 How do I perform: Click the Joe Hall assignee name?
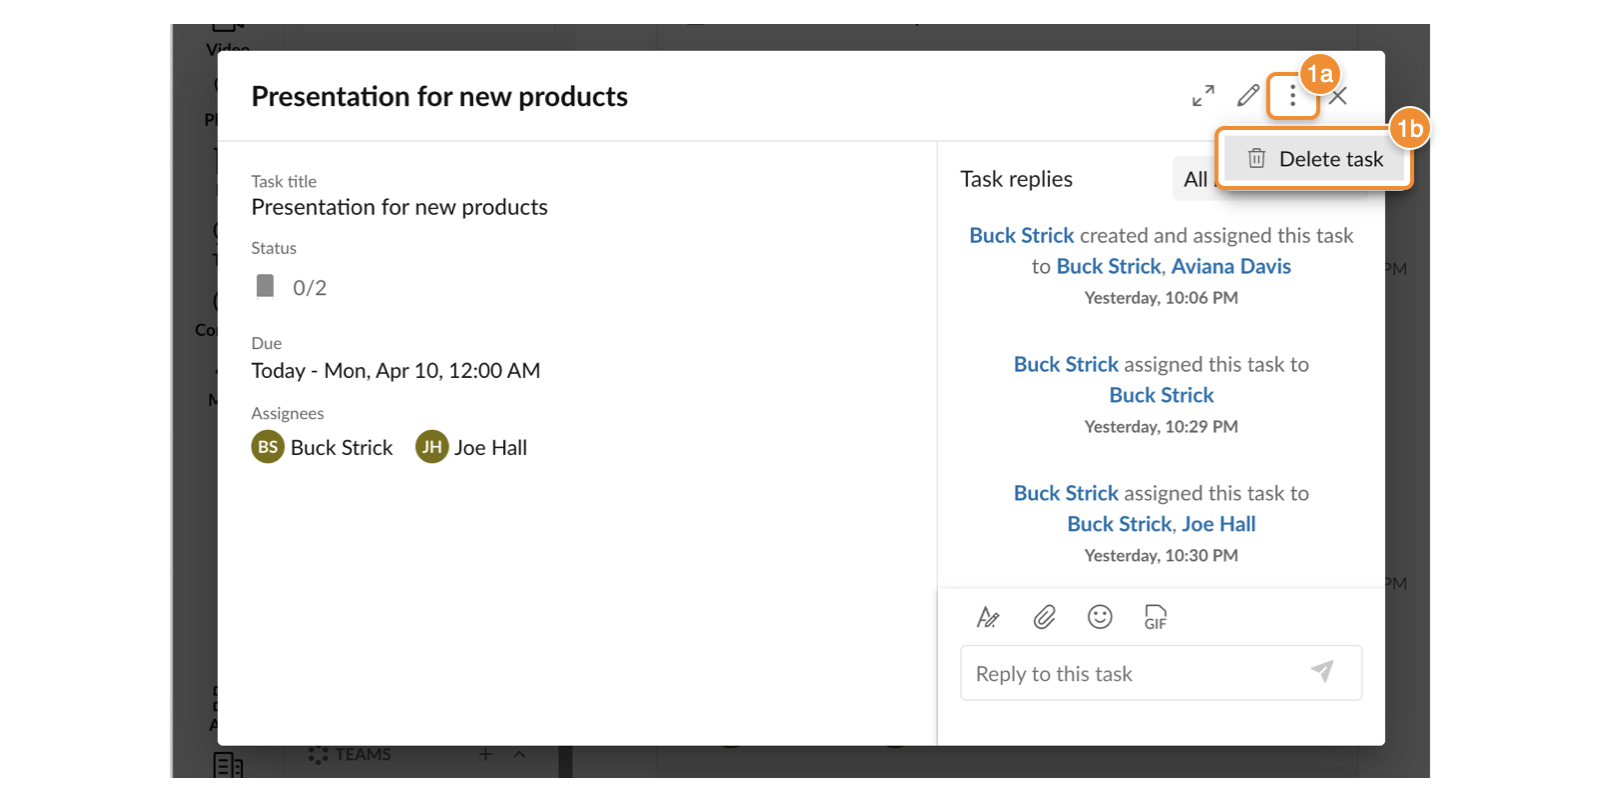(x=491, y=448)
